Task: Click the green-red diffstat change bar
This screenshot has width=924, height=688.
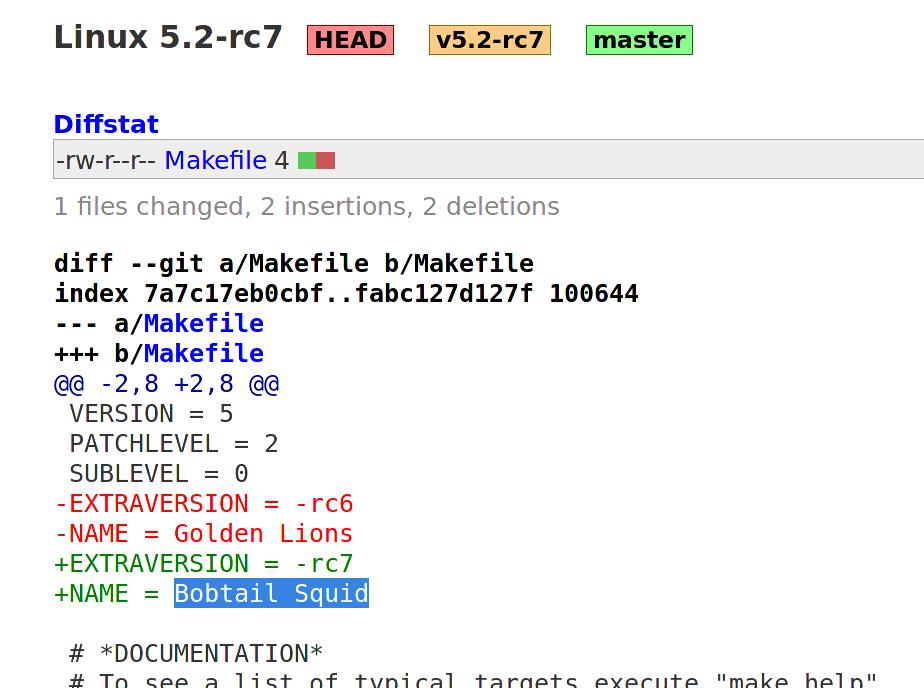Action: click(316, 160)
